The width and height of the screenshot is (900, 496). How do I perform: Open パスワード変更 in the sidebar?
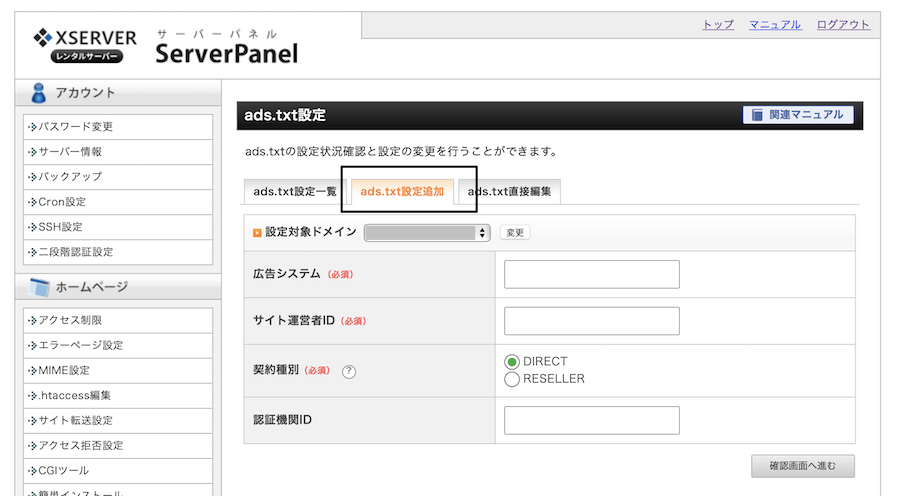(118, 127)
